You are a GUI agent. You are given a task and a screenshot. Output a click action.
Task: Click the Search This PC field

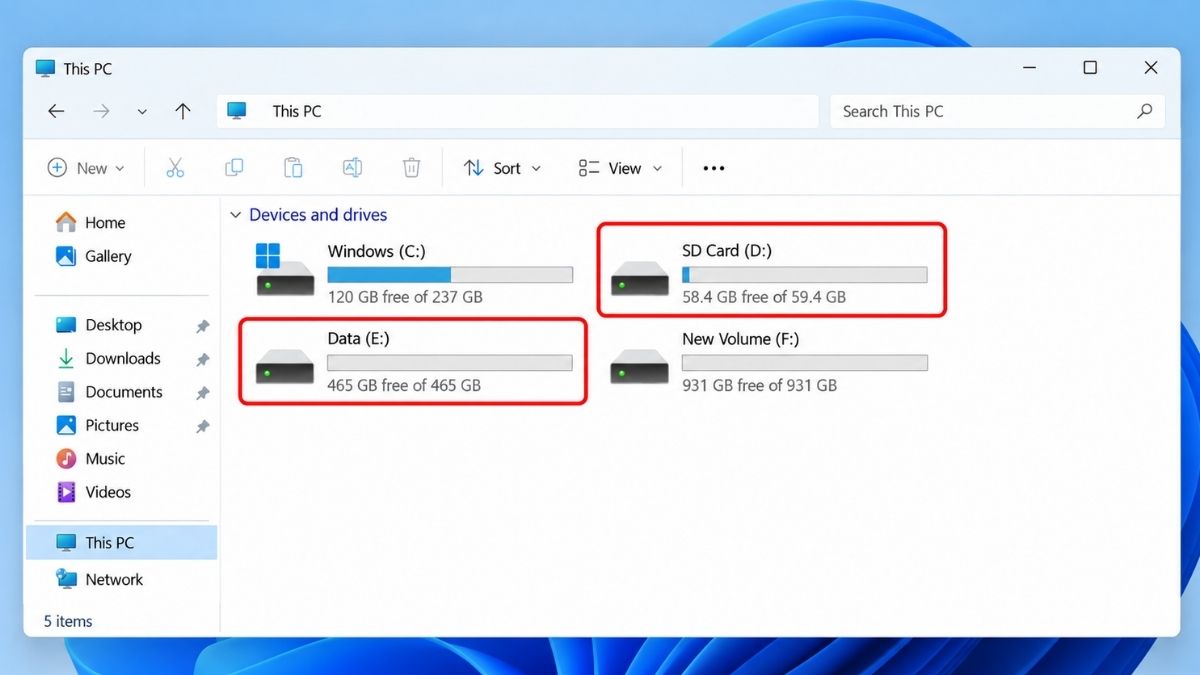click(x=997, y=111)
